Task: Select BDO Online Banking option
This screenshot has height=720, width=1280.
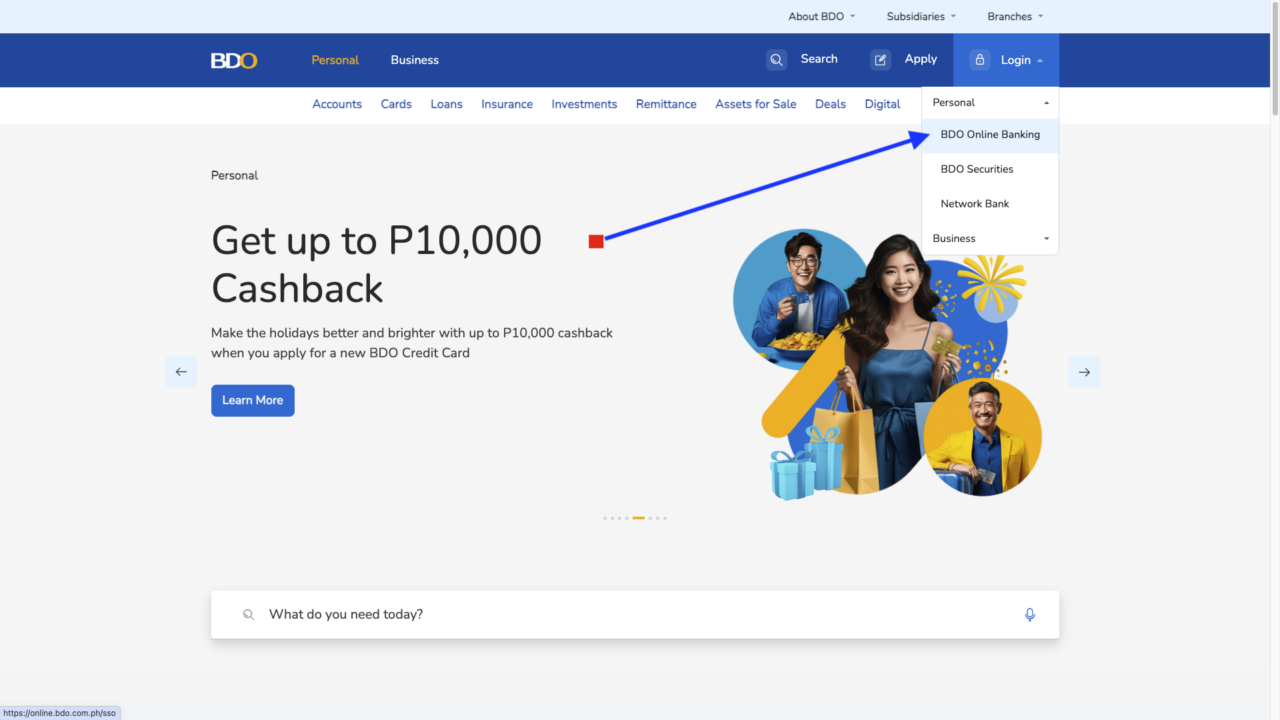Action: (x=990, y=135)
